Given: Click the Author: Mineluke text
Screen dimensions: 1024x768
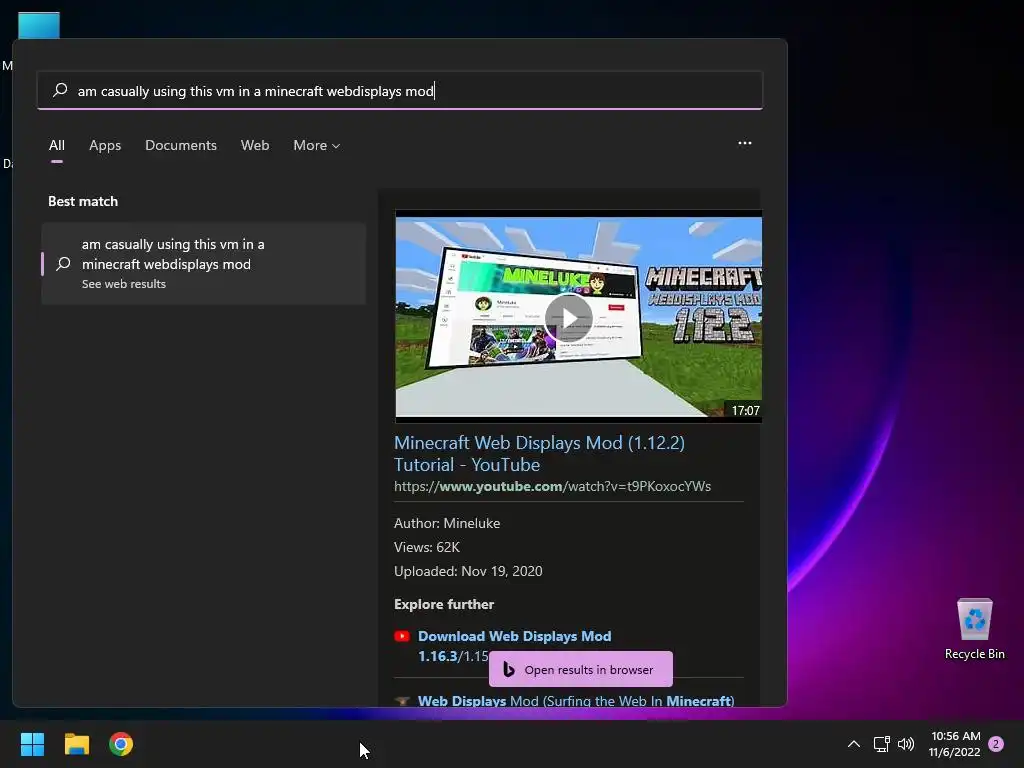Looking at the screenshot, I should click(447, 523).
